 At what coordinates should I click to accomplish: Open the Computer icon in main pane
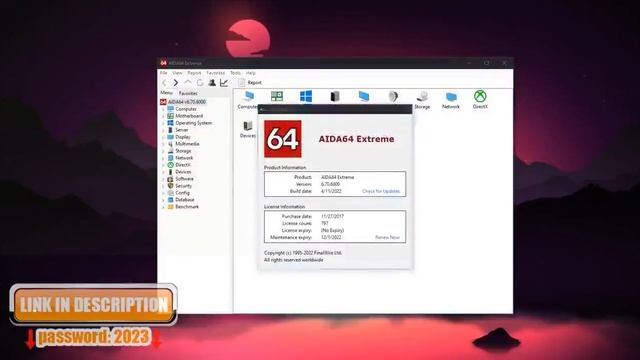[248, 100]
